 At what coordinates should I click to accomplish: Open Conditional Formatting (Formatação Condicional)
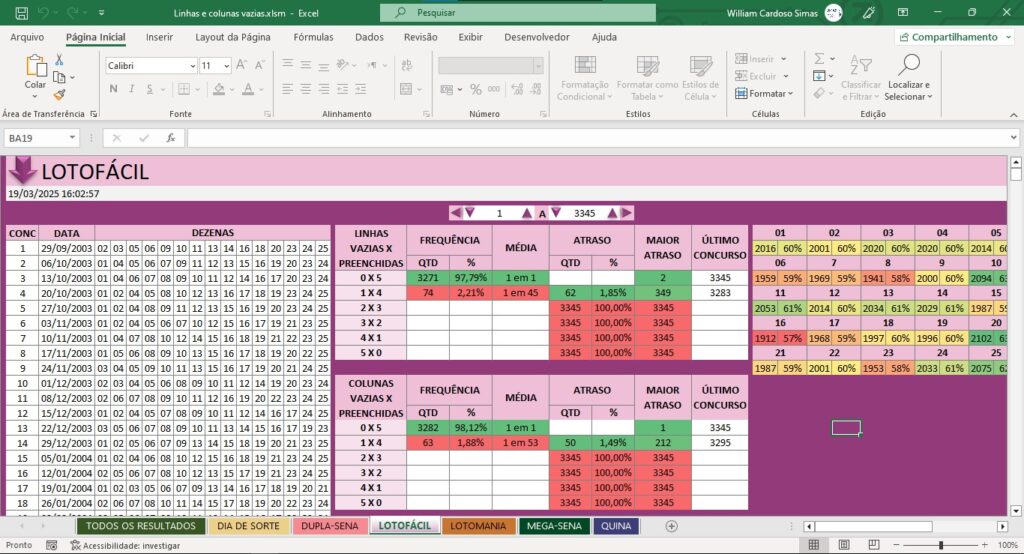(x=584, y=78)
